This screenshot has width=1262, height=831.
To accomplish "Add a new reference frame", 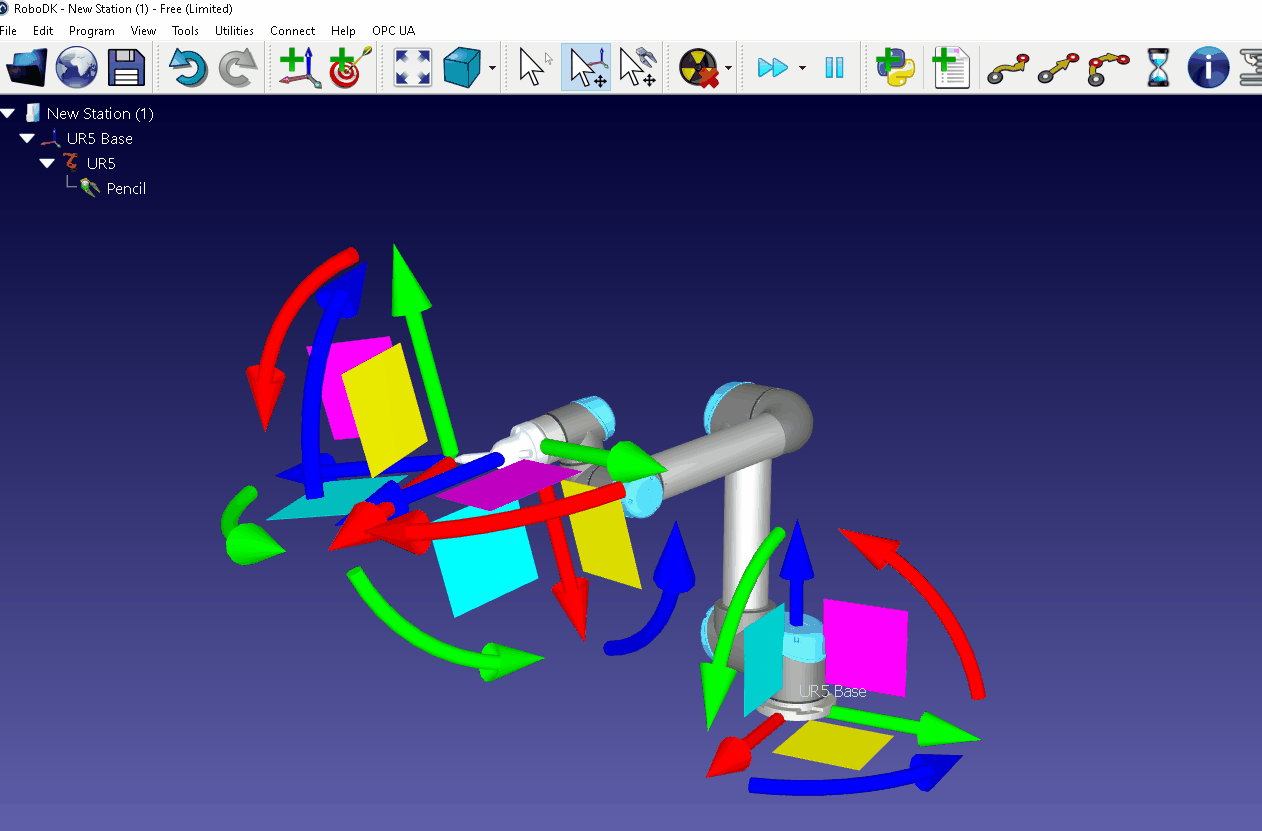I will click(x=300, y=68).
